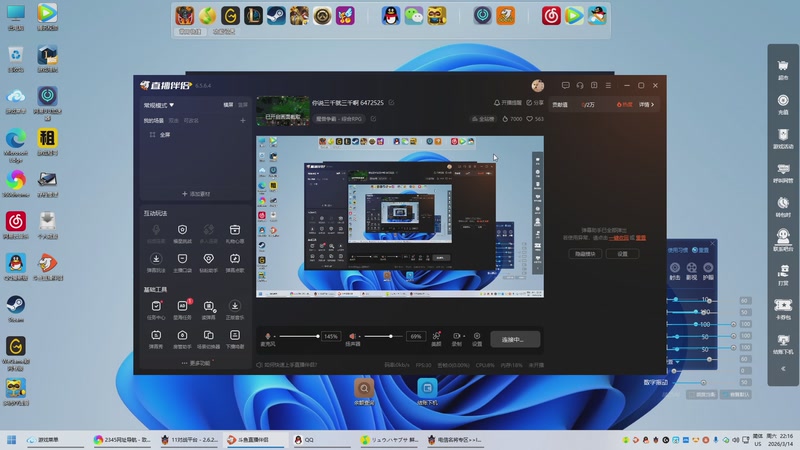
Task: Click the 一键修复 repair link
Action: pos(618,238)
